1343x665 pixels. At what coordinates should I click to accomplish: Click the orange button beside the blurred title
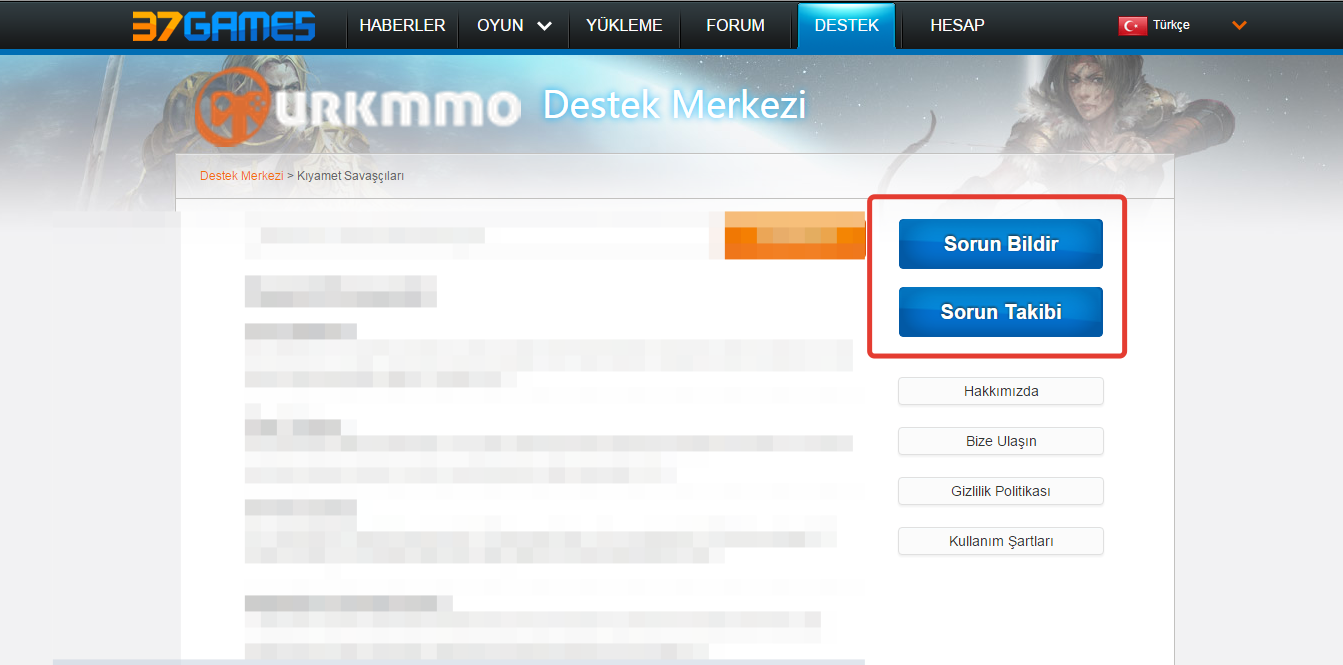[x=795, y=236]
